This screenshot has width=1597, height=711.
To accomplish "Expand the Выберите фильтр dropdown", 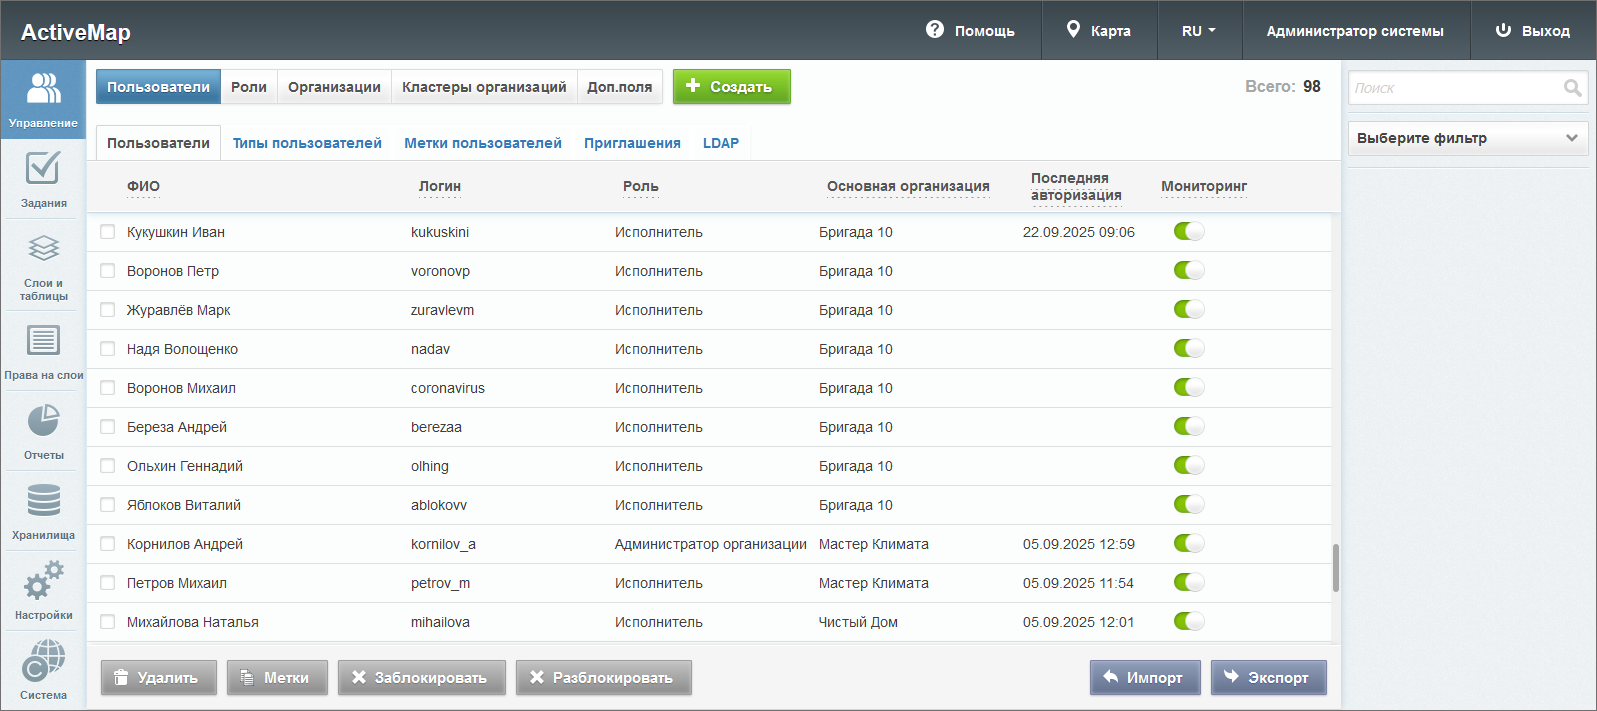I will pos(1467,138).
